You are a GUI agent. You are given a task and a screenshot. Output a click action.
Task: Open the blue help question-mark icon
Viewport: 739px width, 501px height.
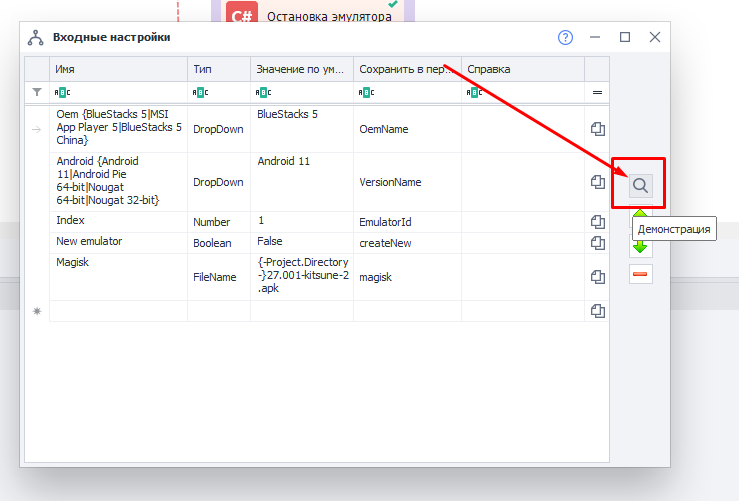click(565, 38)
